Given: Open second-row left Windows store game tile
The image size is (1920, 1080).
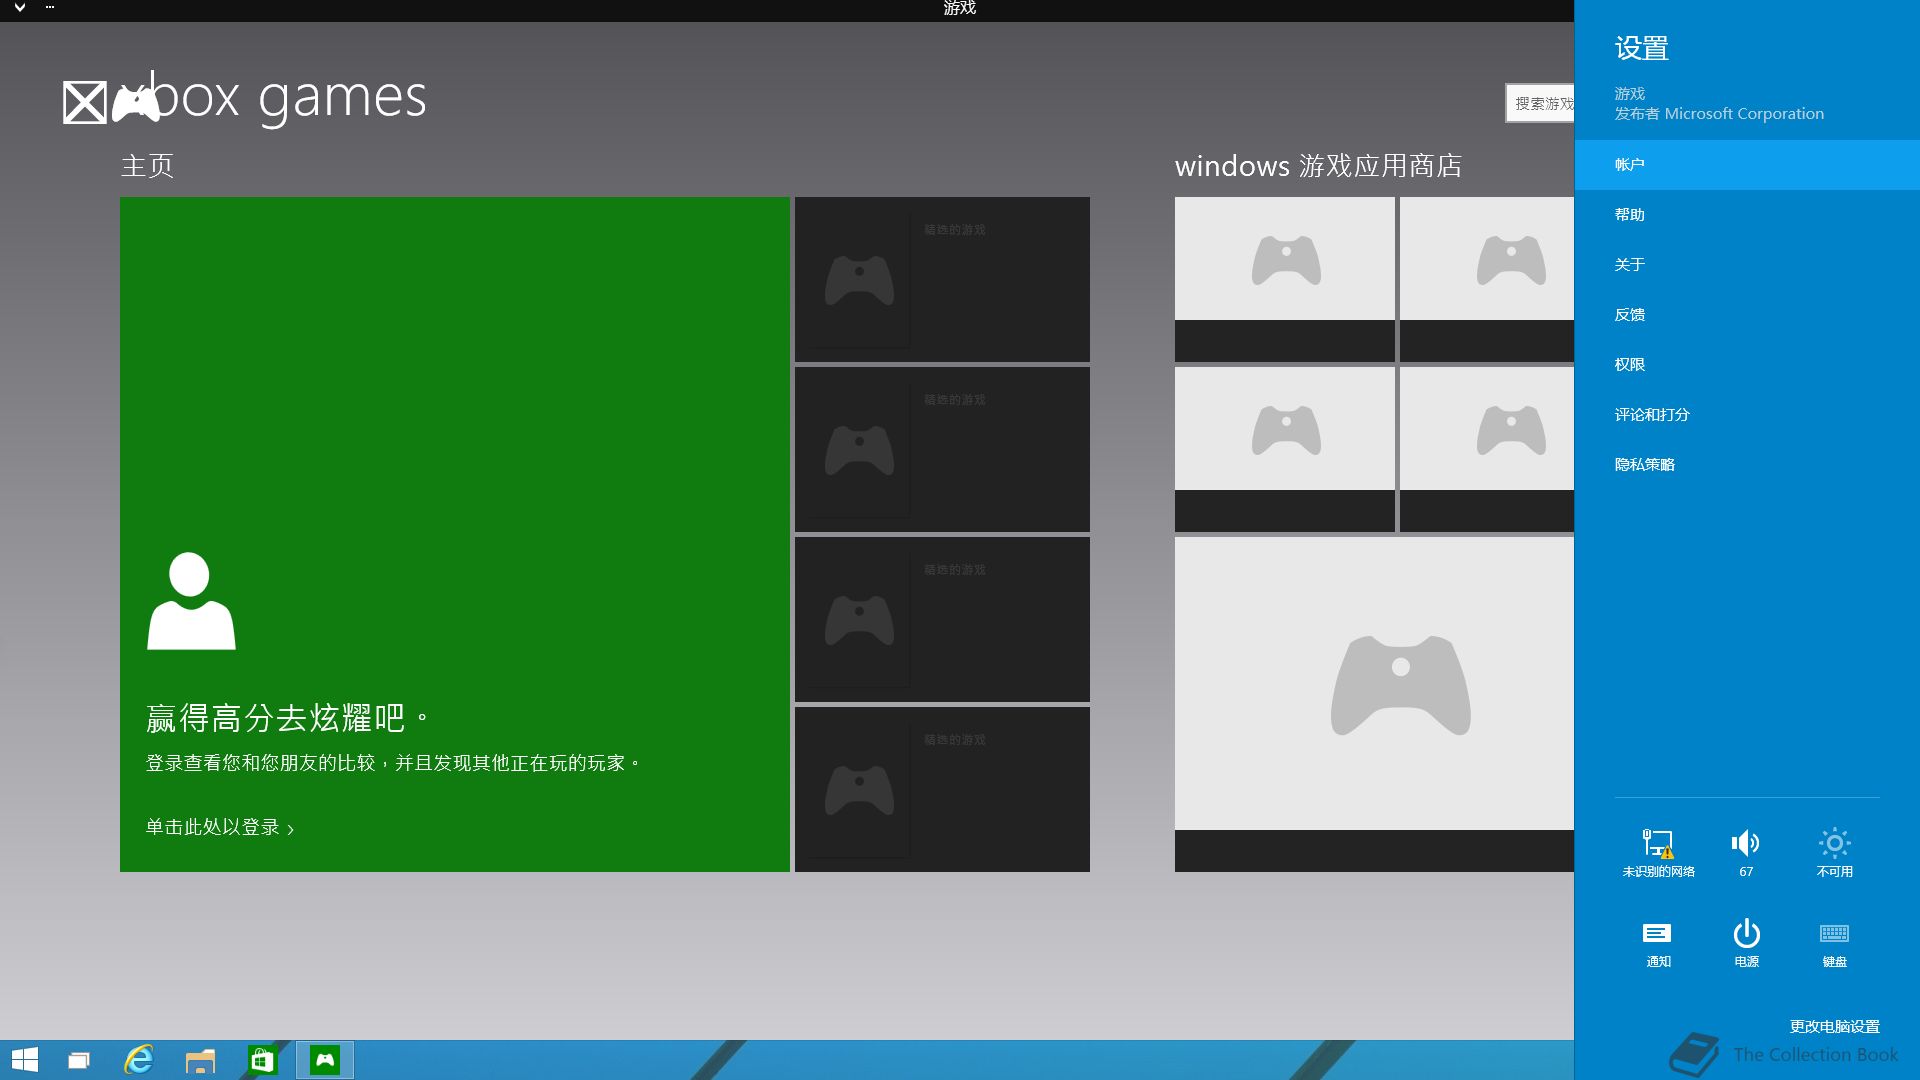Looking at the screenshot, I should pyautogui.click(x=1285, y=449).
